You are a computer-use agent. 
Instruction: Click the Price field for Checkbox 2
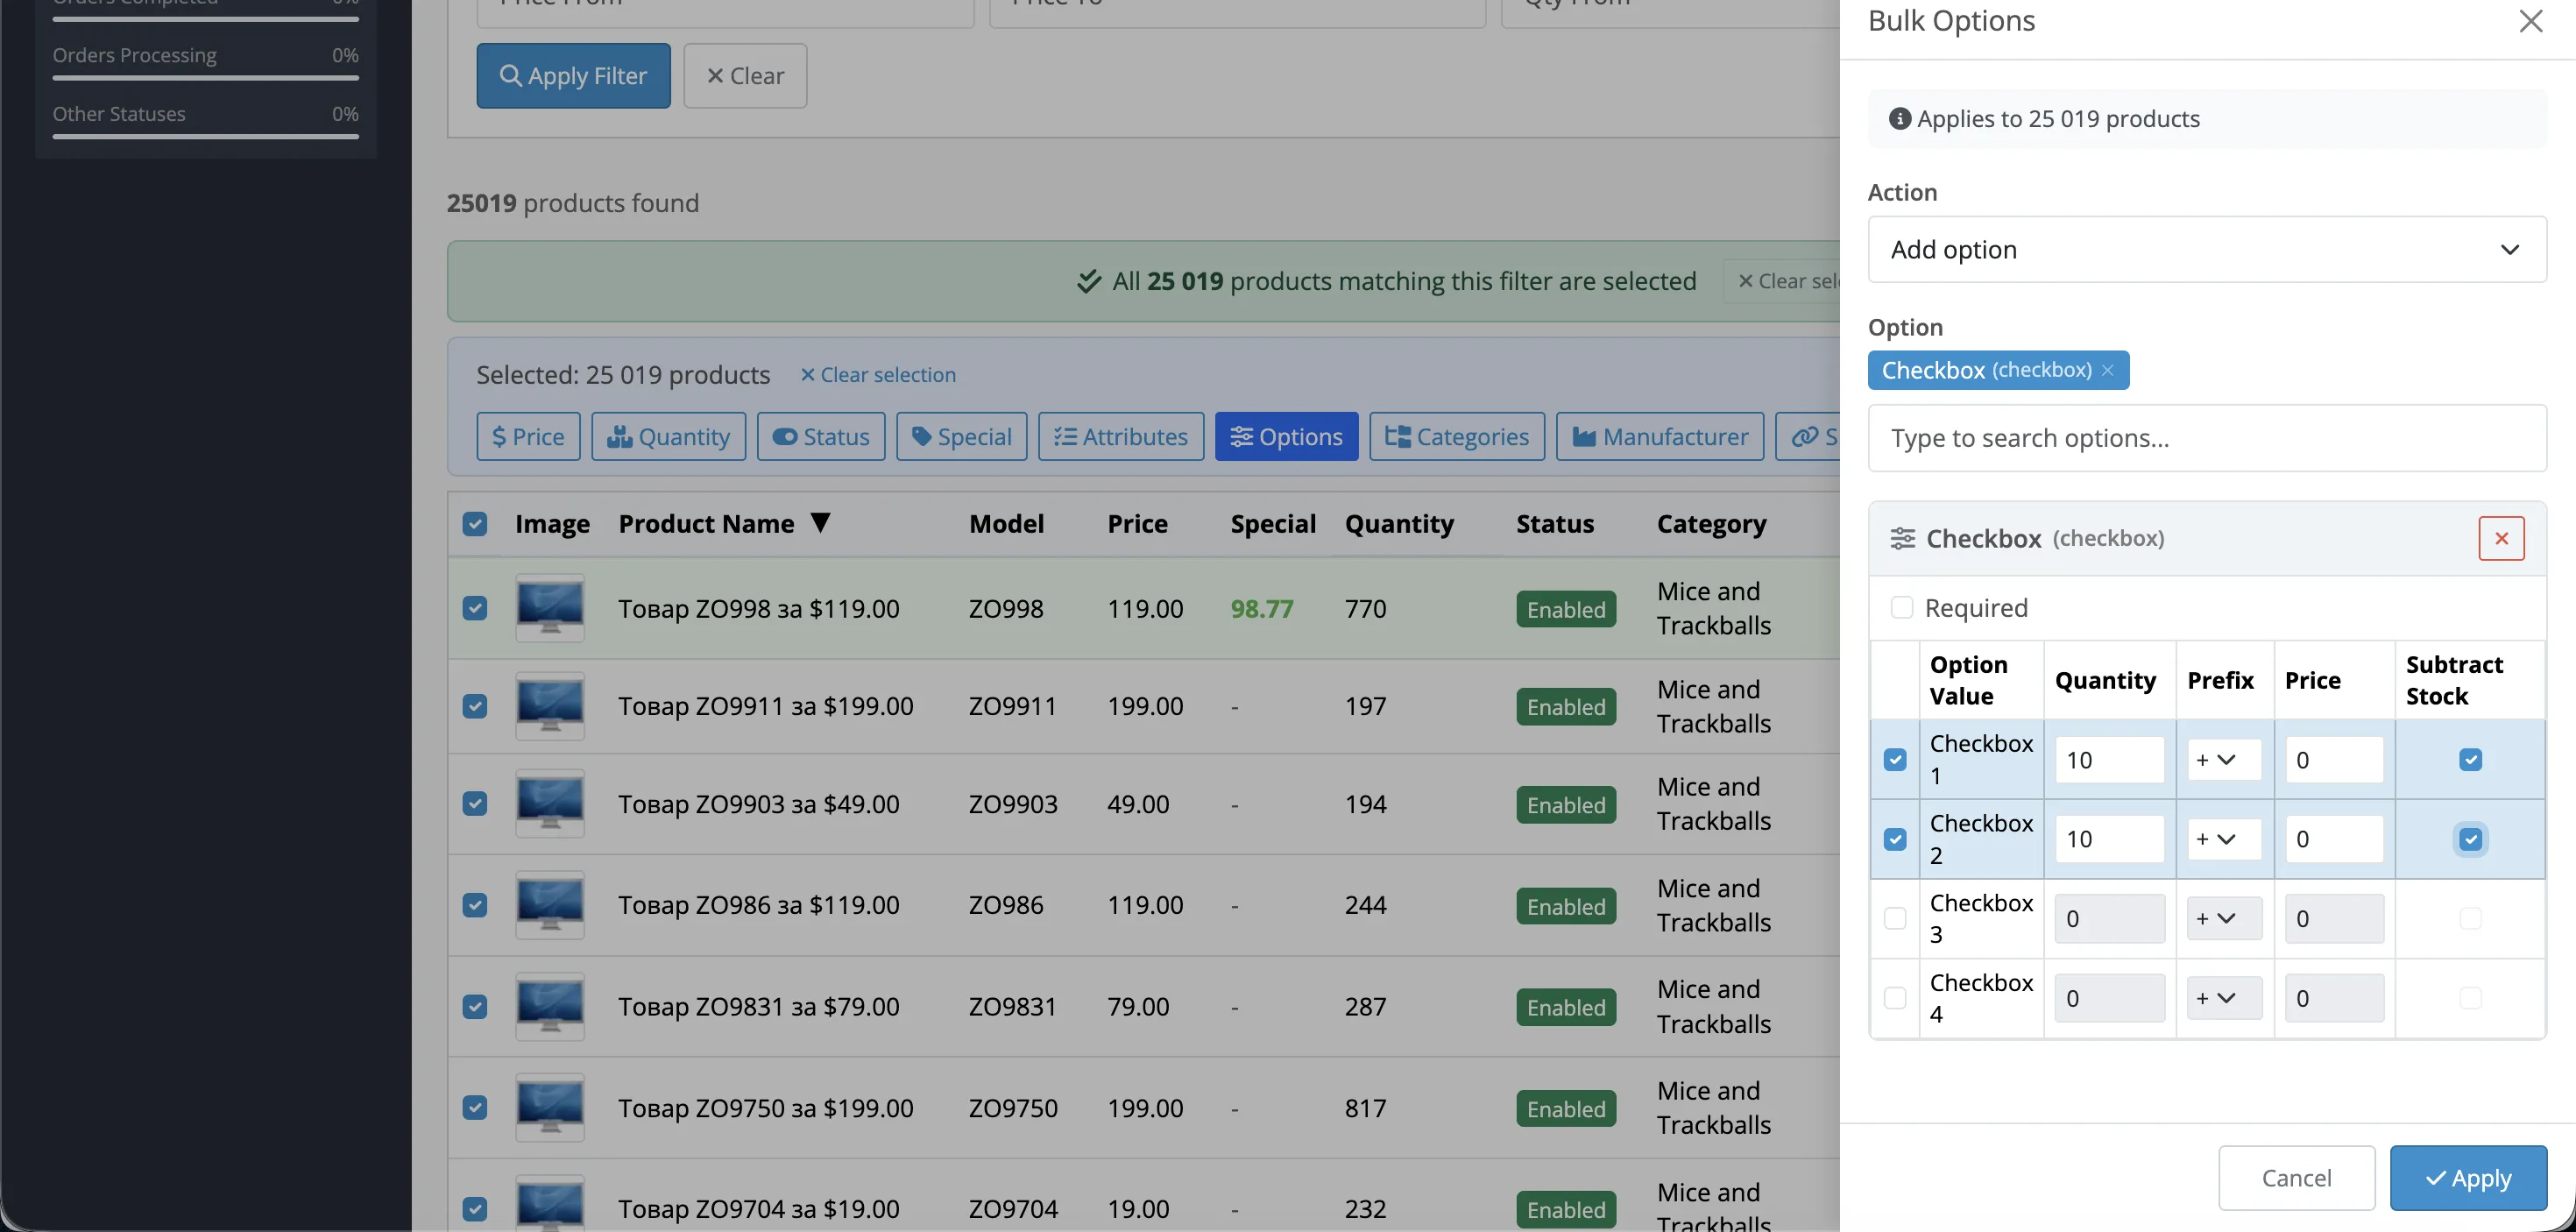click(x=2334, y=839)
